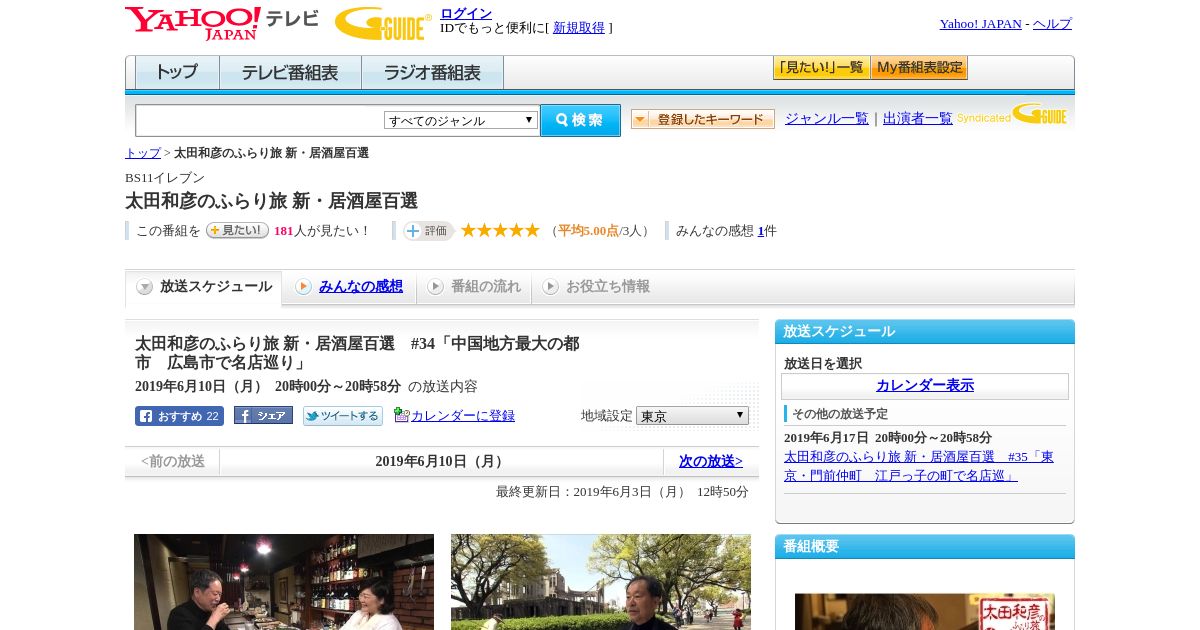Open the #35 東京・門前仲町 episode link

[919, 466]
